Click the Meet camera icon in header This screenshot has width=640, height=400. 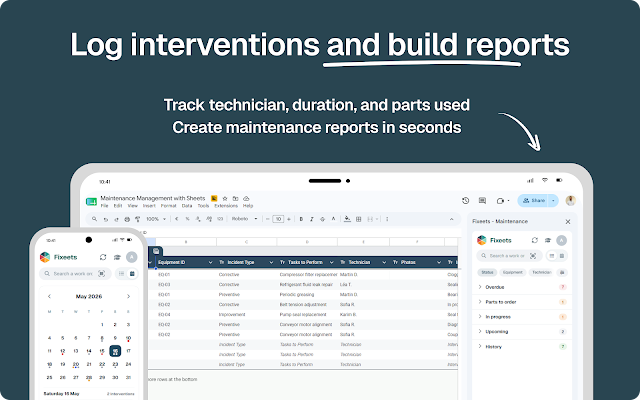coord(500,200)
